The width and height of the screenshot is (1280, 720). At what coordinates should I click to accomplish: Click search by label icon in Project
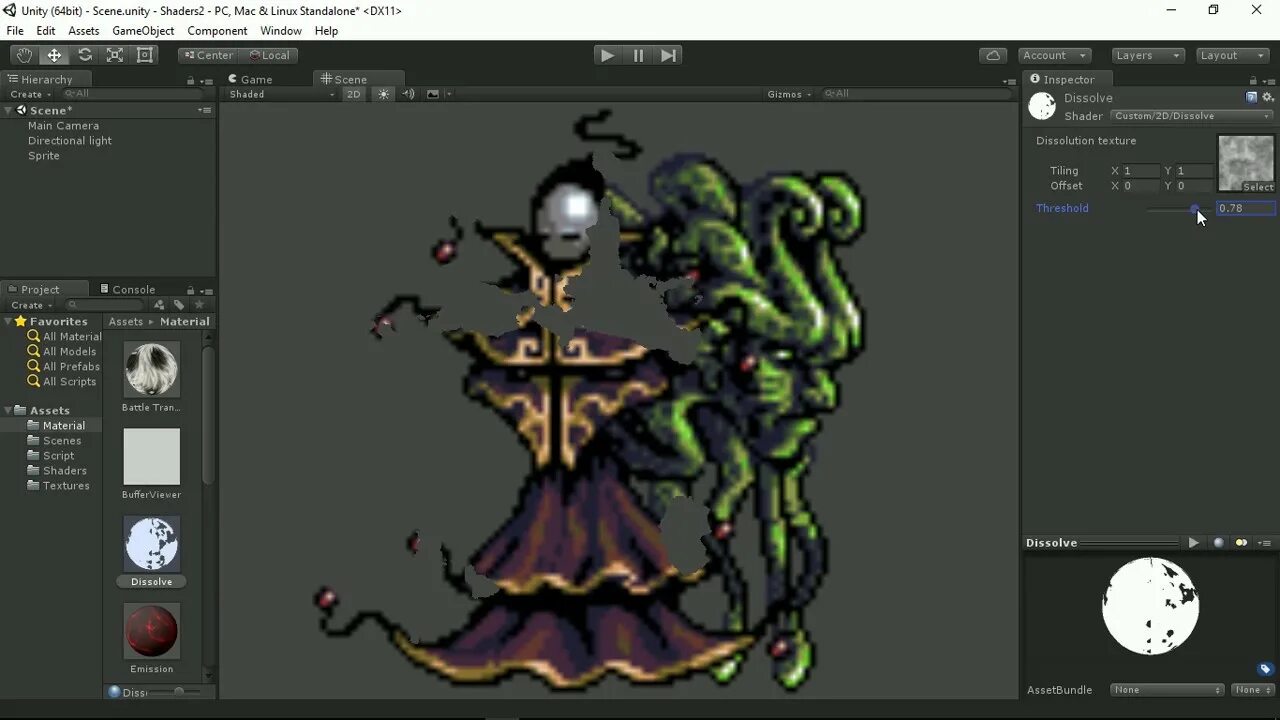tap(179, 305)
